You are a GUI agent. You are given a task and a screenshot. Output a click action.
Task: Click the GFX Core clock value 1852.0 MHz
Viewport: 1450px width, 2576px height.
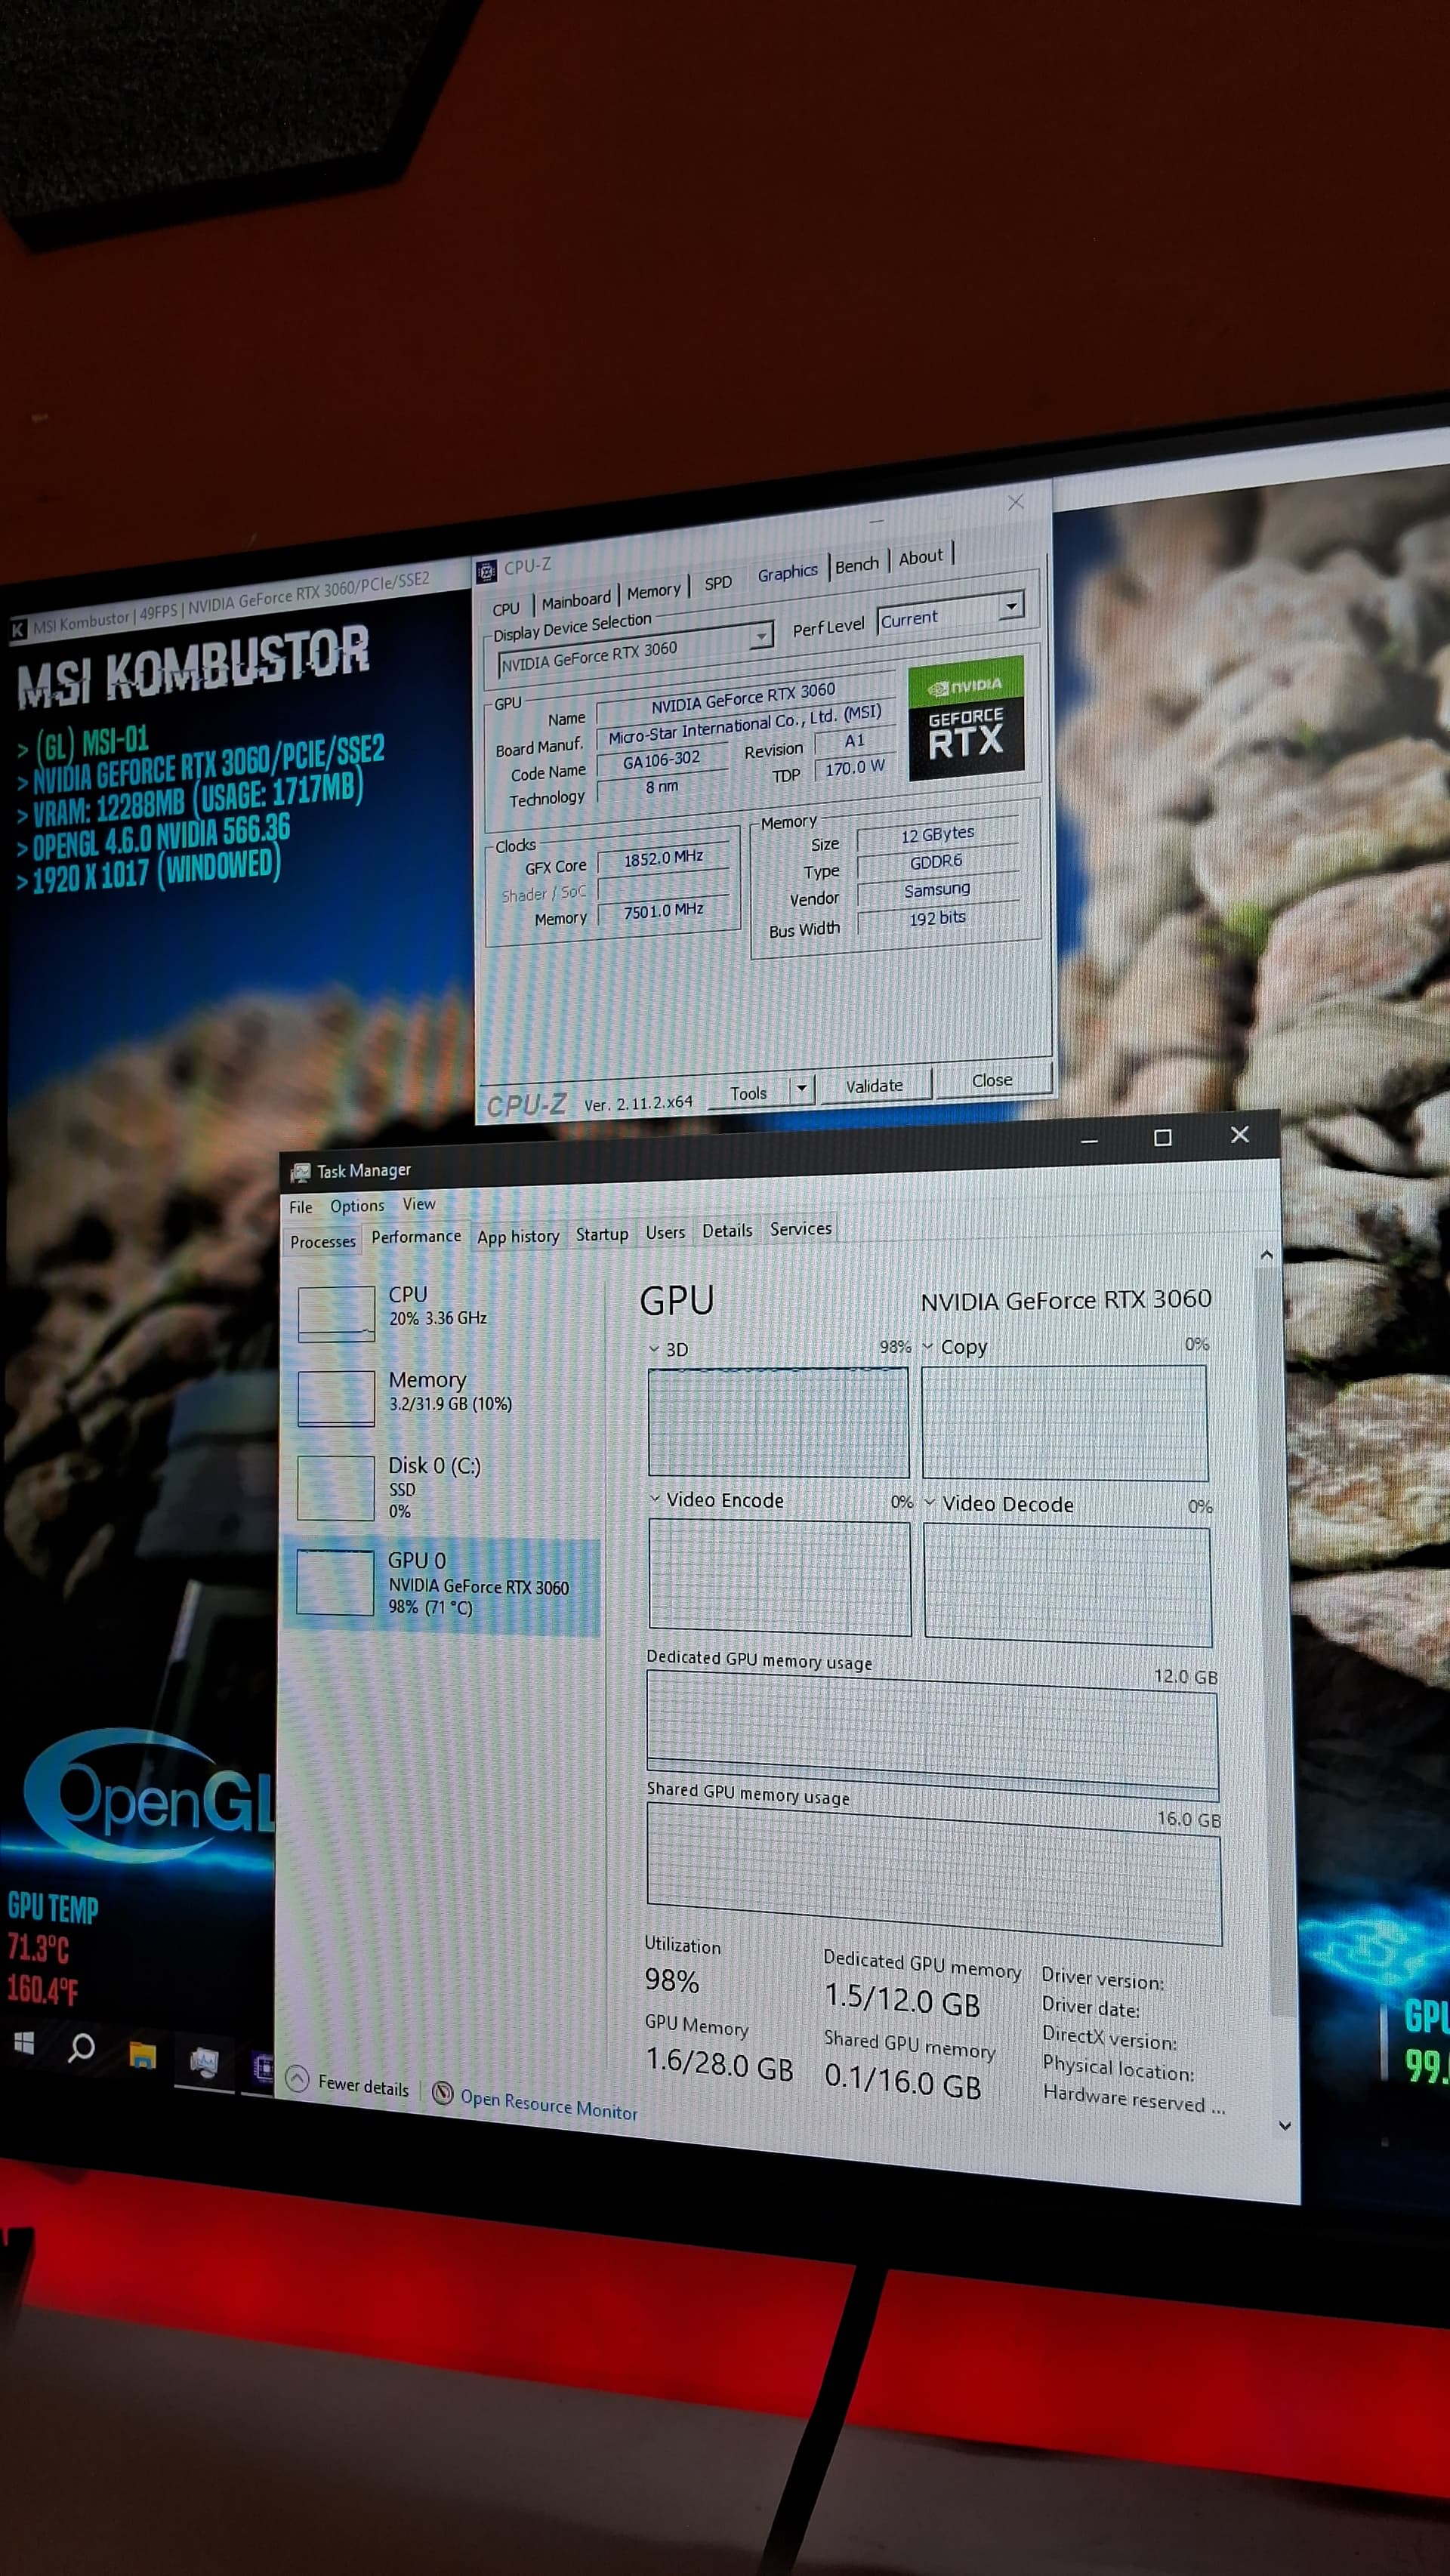click(x=663, y=858)
